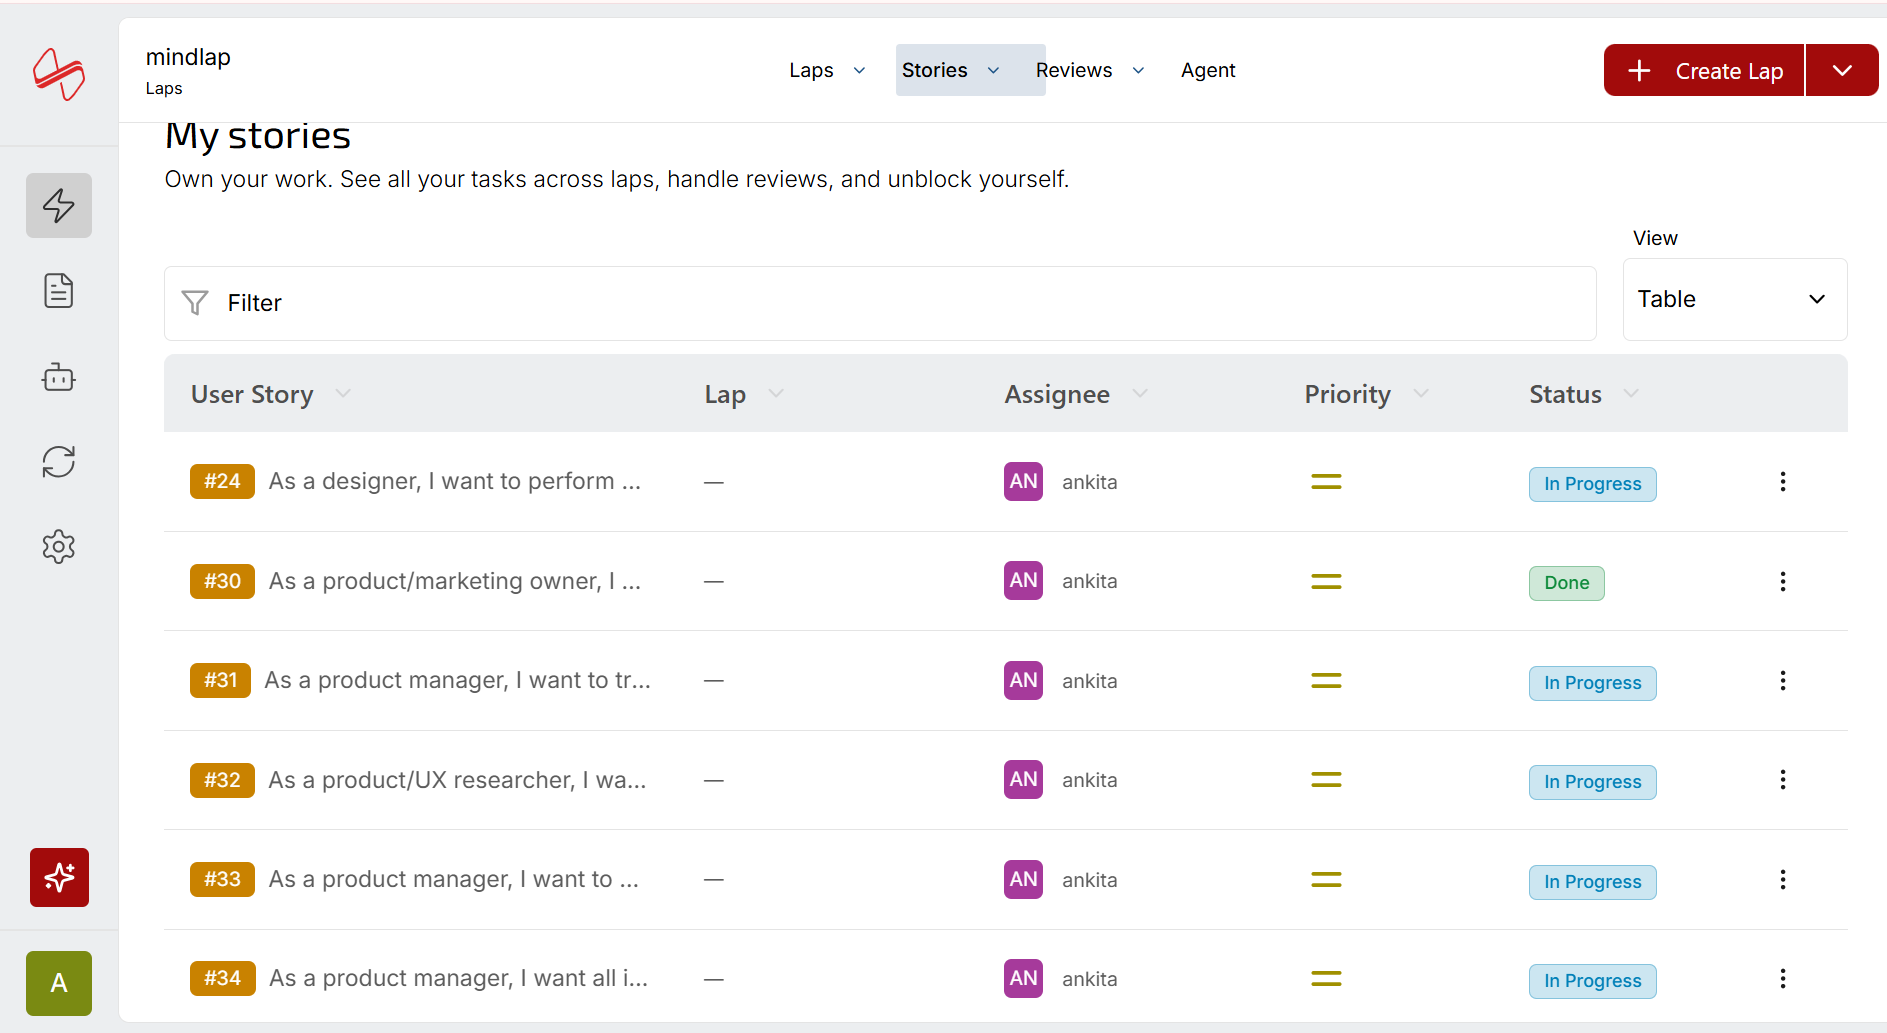Click the #30 story ID badge
The width and height of the screenshot is (1887, 1033).
click(x=222, y=581)
